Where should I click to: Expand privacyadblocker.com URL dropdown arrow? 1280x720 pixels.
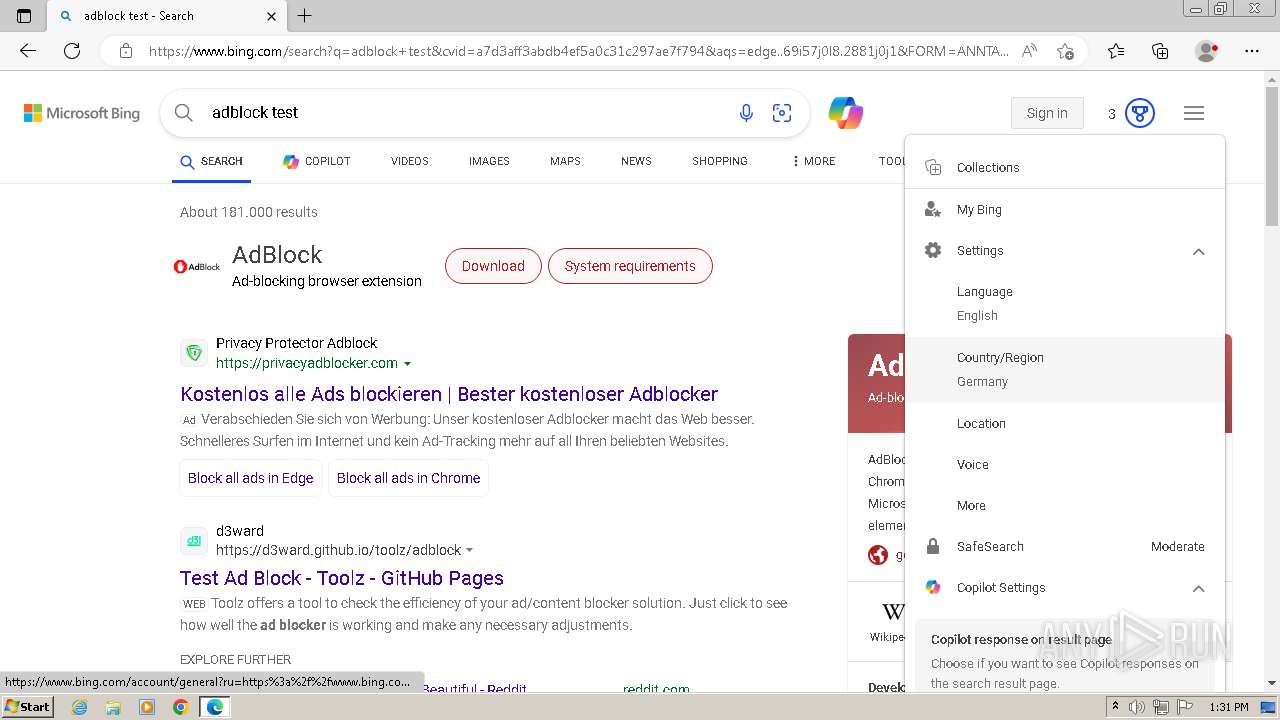(407, 364)
